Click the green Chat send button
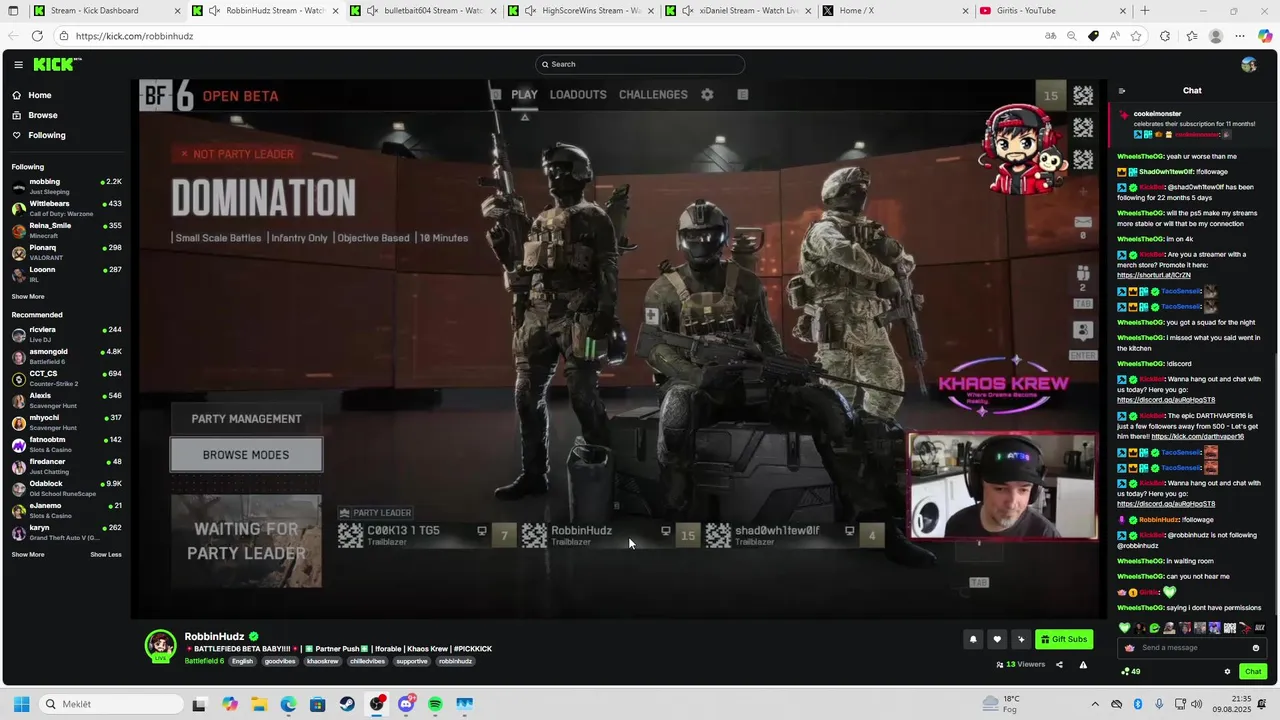Viewport: 1280px width, 720px height. [x=1253, y=671]
